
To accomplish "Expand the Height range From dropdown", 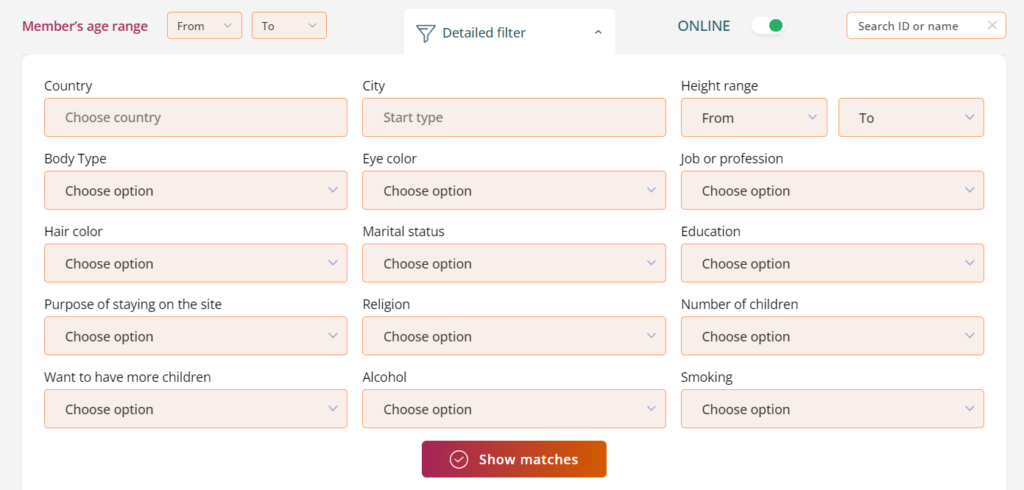I will [754, 117].
